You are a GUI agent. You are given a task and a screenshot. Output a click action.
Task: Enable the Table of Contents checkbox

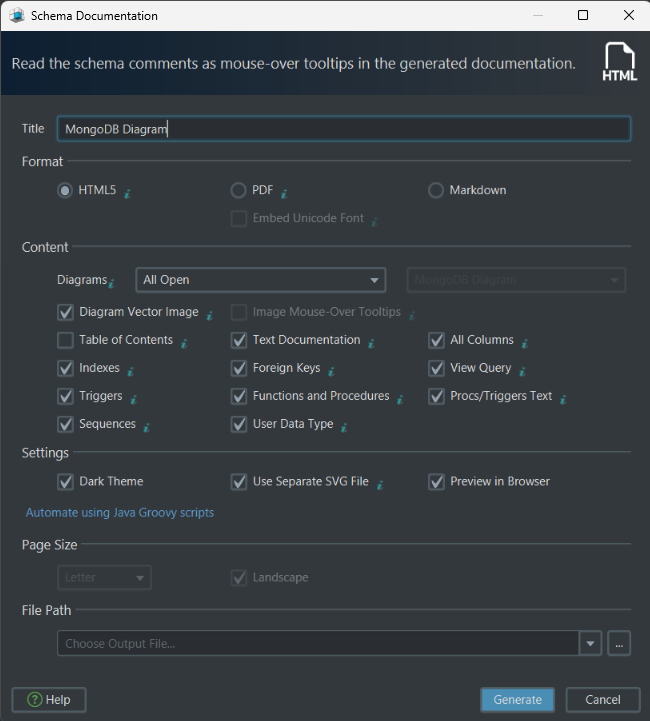tap(65, 340)
